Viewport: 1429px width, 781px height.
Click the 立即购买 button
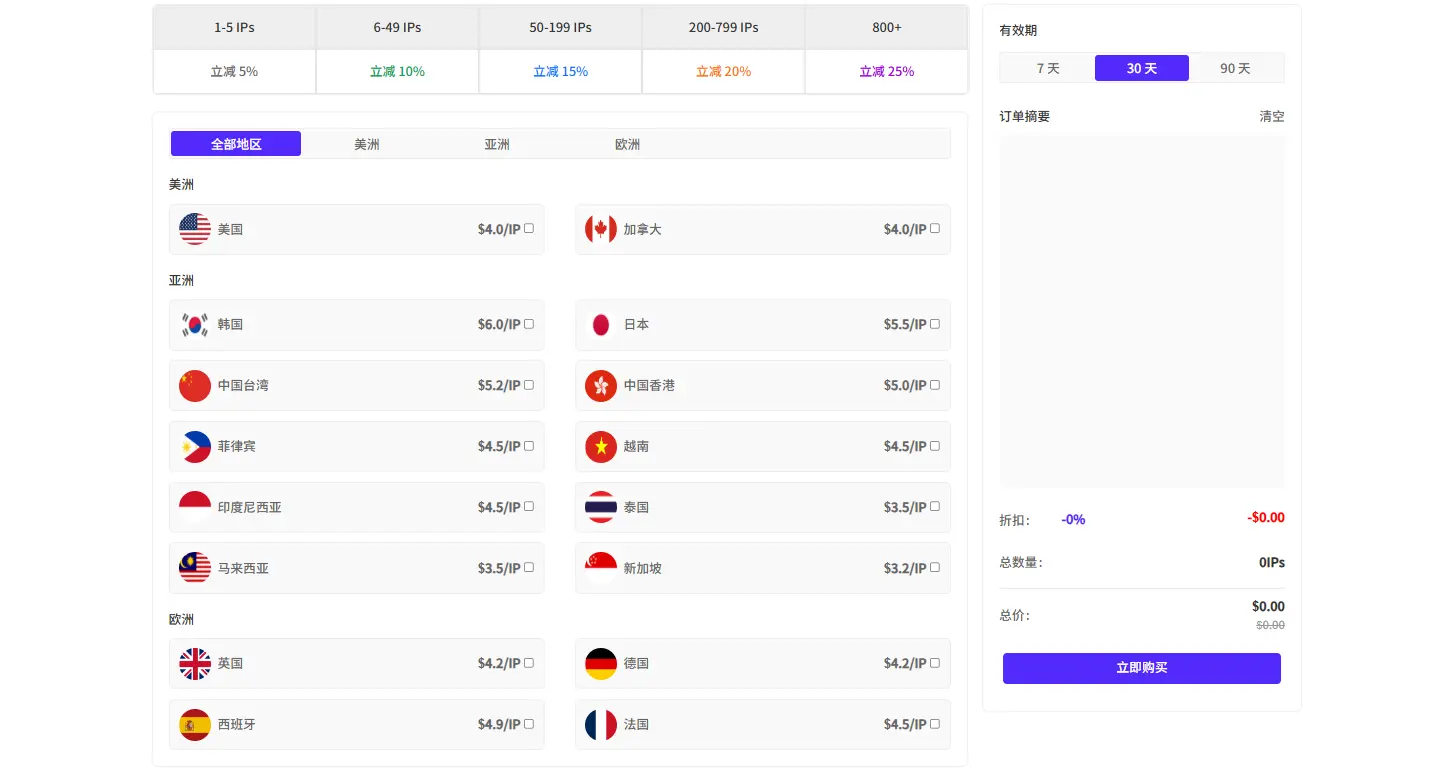pyautogui.click(x=1142, y=668)
